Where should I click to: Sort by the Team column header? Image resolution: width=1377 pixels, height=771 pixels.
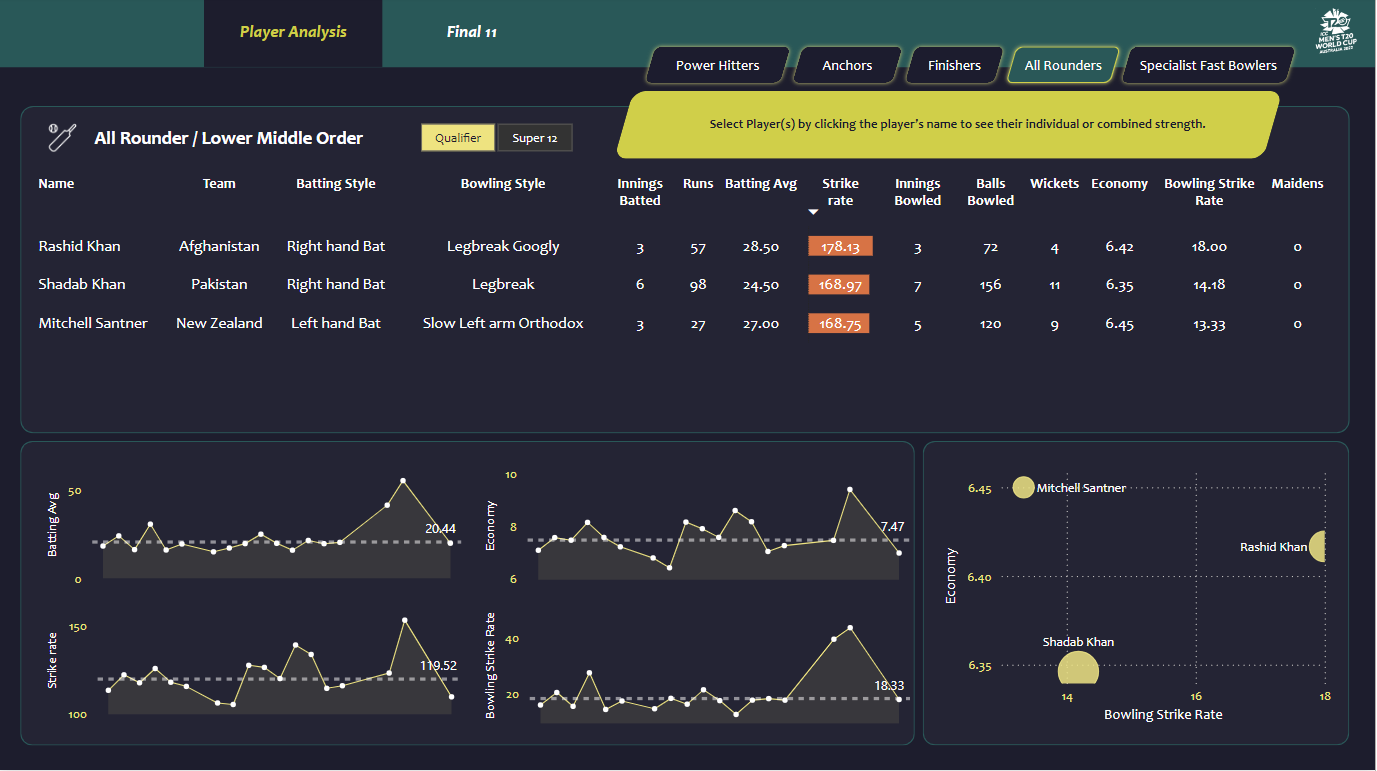219,184
